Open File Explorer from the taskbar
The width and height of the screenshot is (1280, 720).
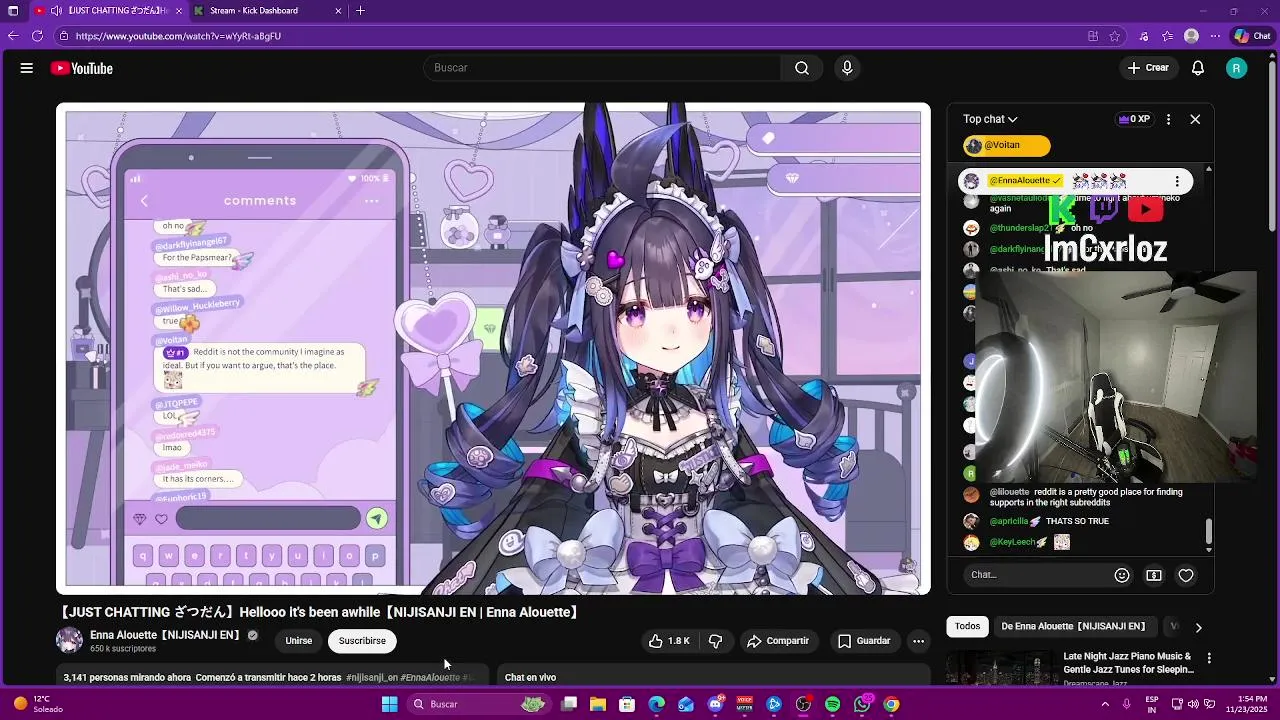(598, 705)
